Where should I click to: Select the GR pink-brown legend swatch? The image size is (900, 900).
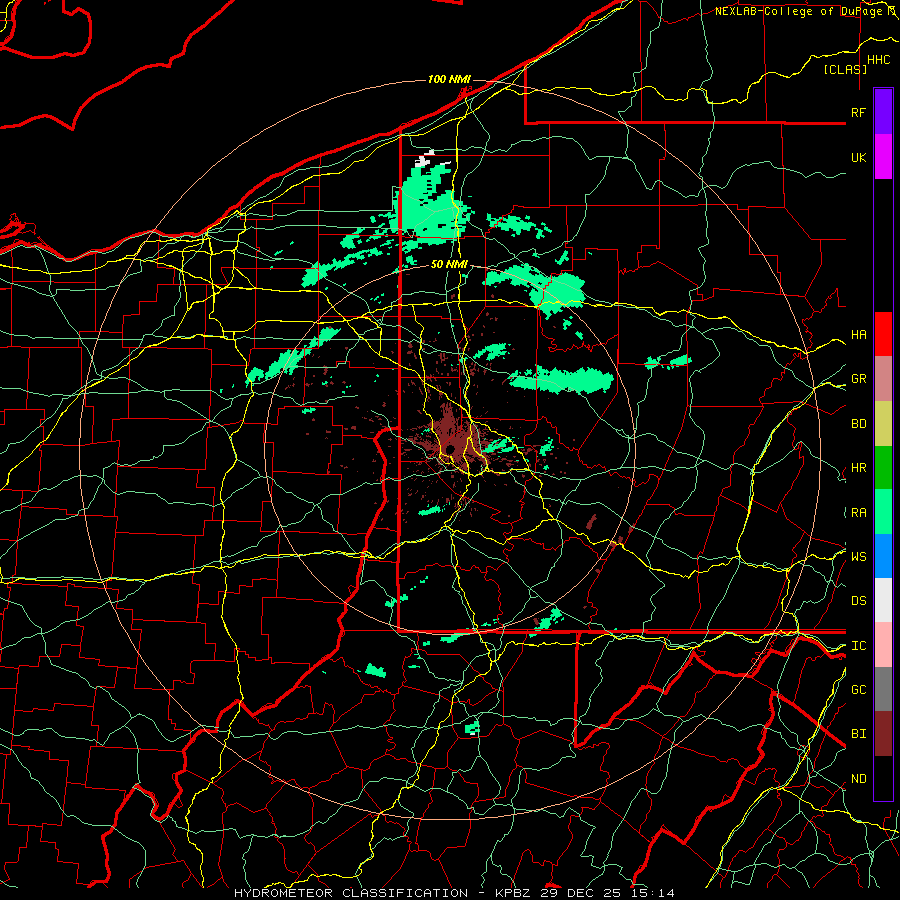coord(883,379)
